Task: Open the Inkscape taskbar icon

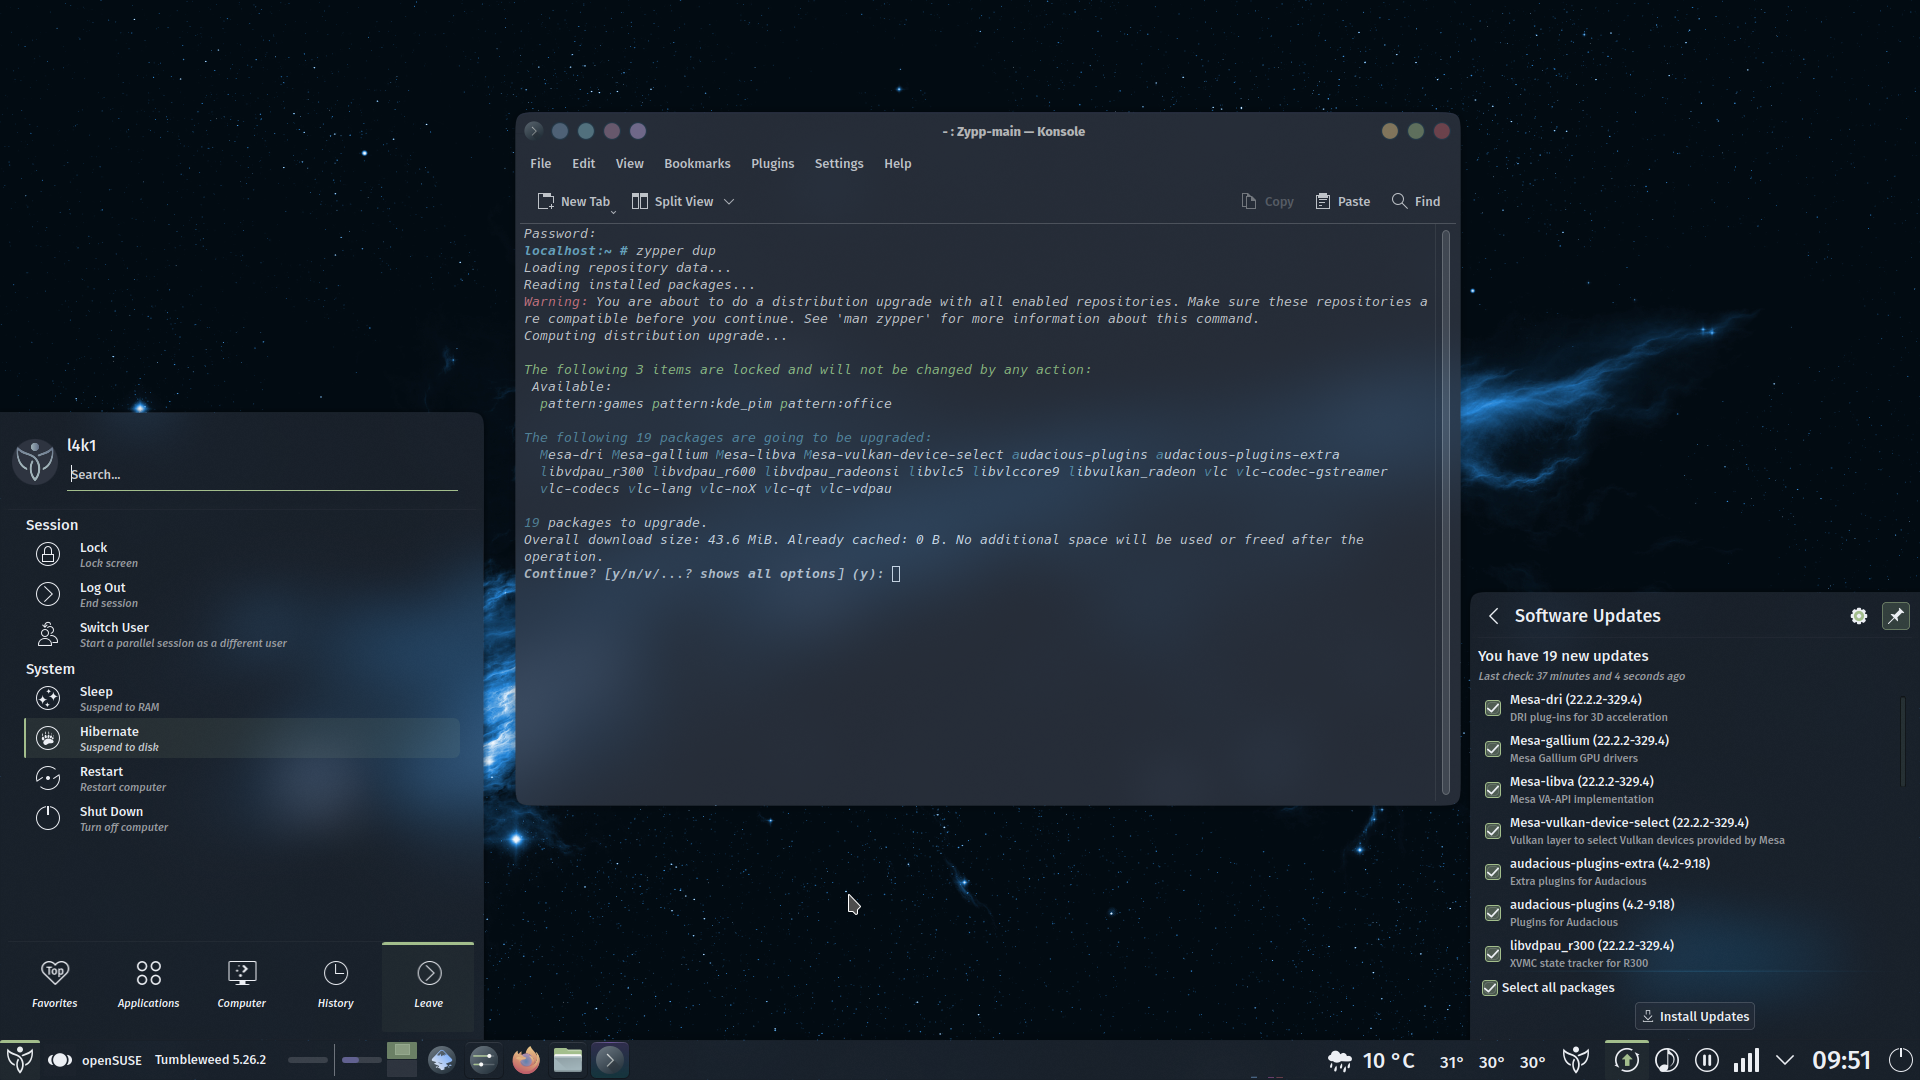Action: (x=441, y=1060)
